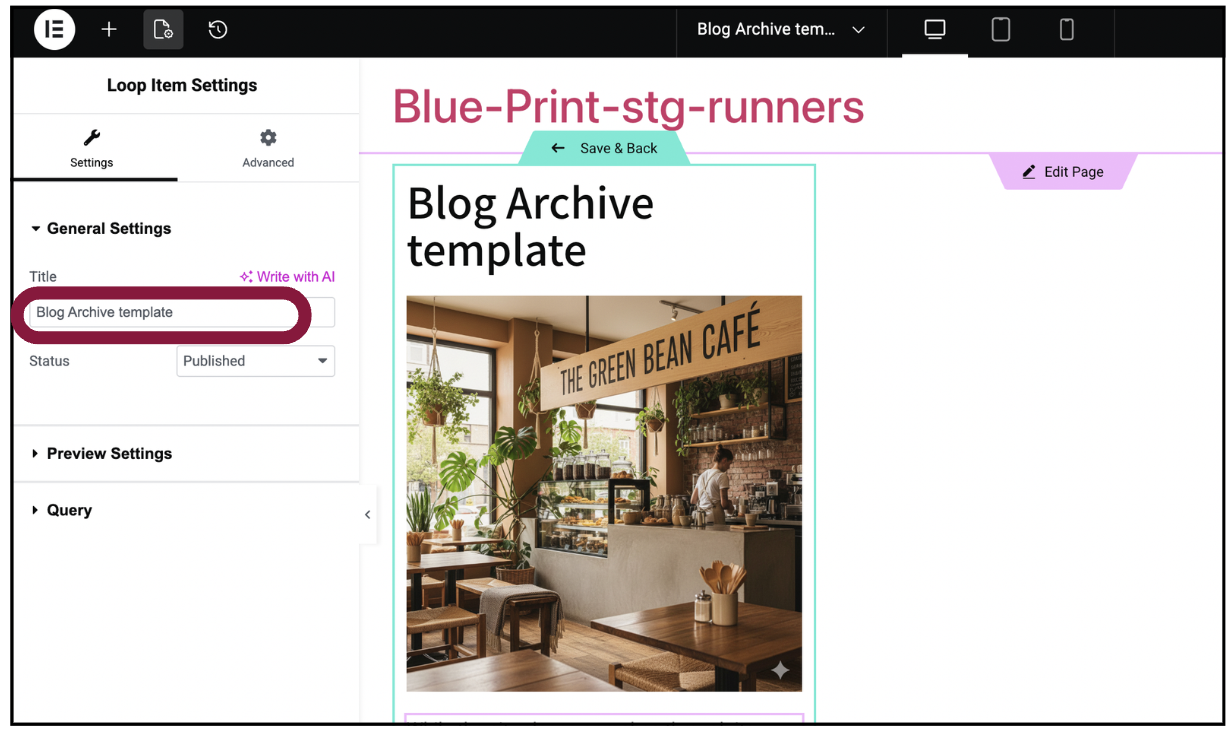Click the Title input field

tap(180, 313)
